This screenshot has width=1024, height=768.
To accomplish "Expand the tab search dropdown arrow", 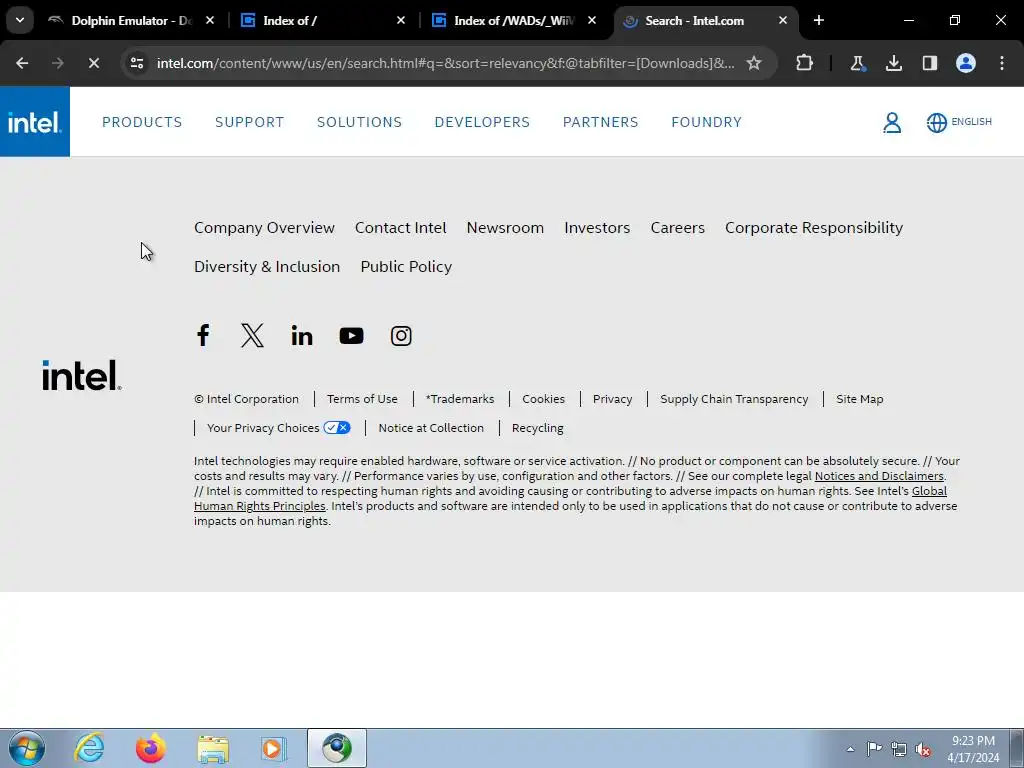I will [x=20, y=20].
